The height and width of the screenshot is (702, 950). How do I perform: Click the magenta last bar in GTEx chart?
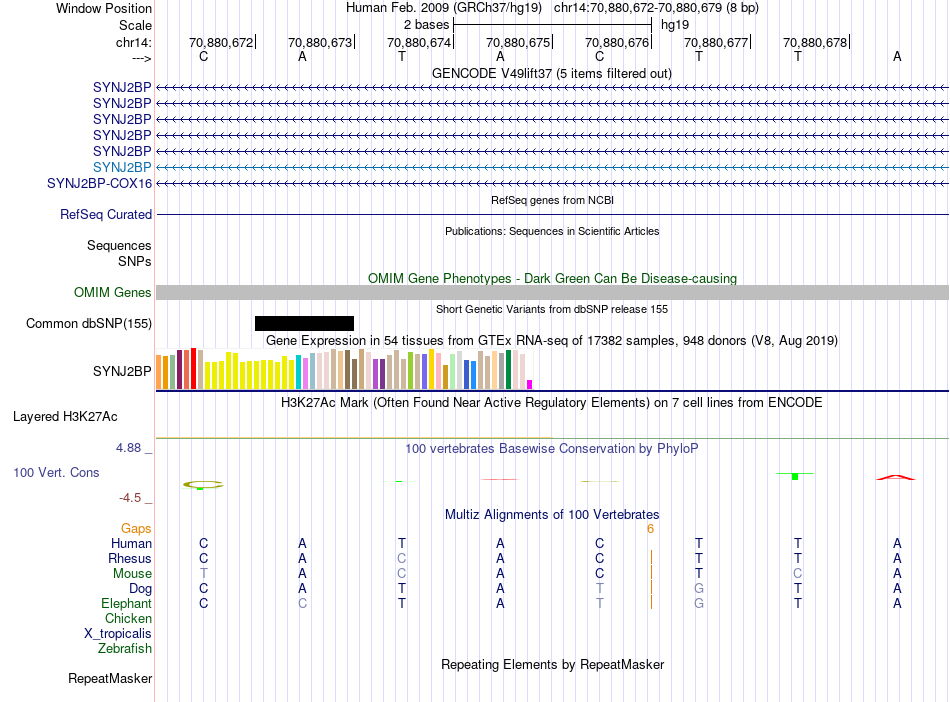(530, 385)
